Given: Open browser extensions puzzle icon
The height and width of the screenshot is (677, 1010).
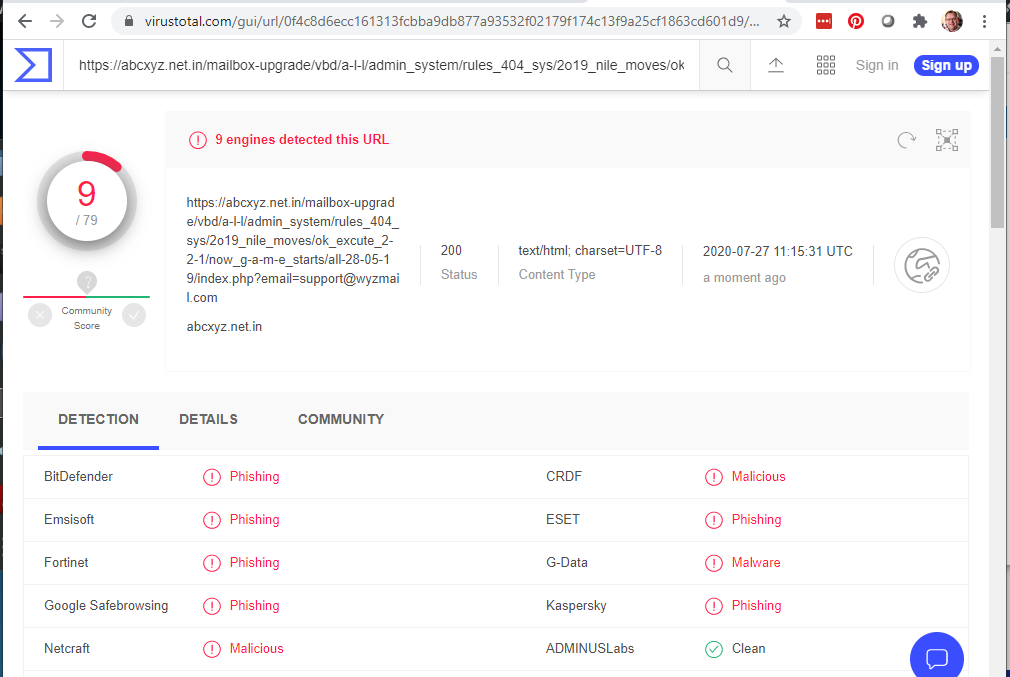Looking at the screenshot, I should pos(920,21).
